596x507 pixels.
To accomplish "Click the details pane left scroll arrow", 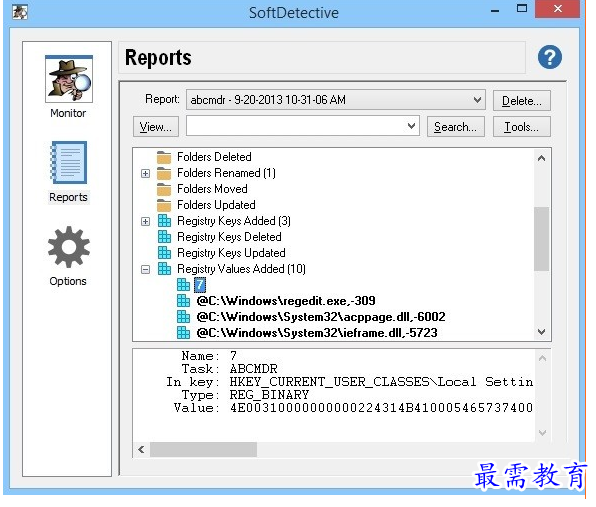I will pos(141,450).
